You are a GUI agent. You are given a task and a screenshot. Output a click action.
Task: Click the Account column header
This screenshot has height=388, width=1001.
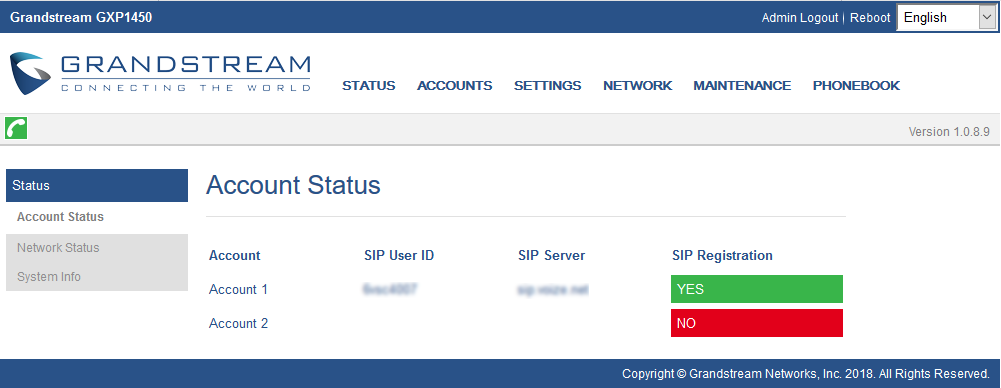point(234,256)
